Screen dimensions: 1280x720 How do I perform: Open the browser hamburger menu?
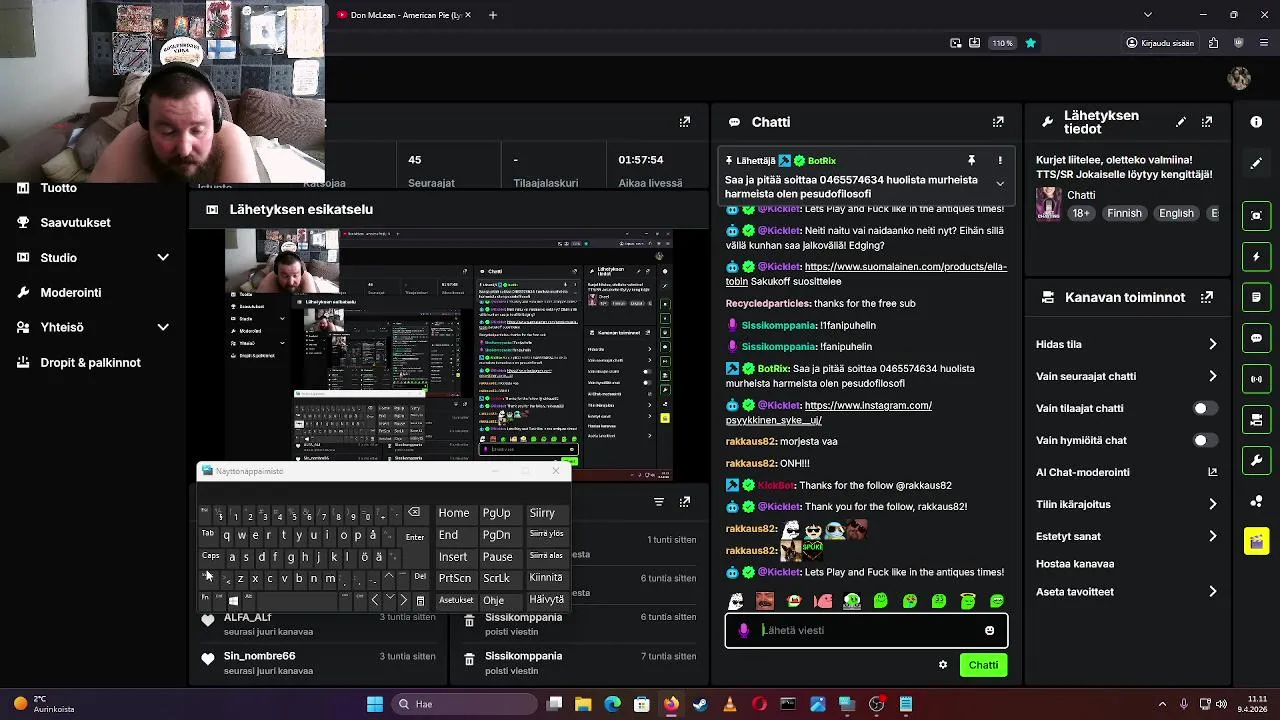point(1265,43)
